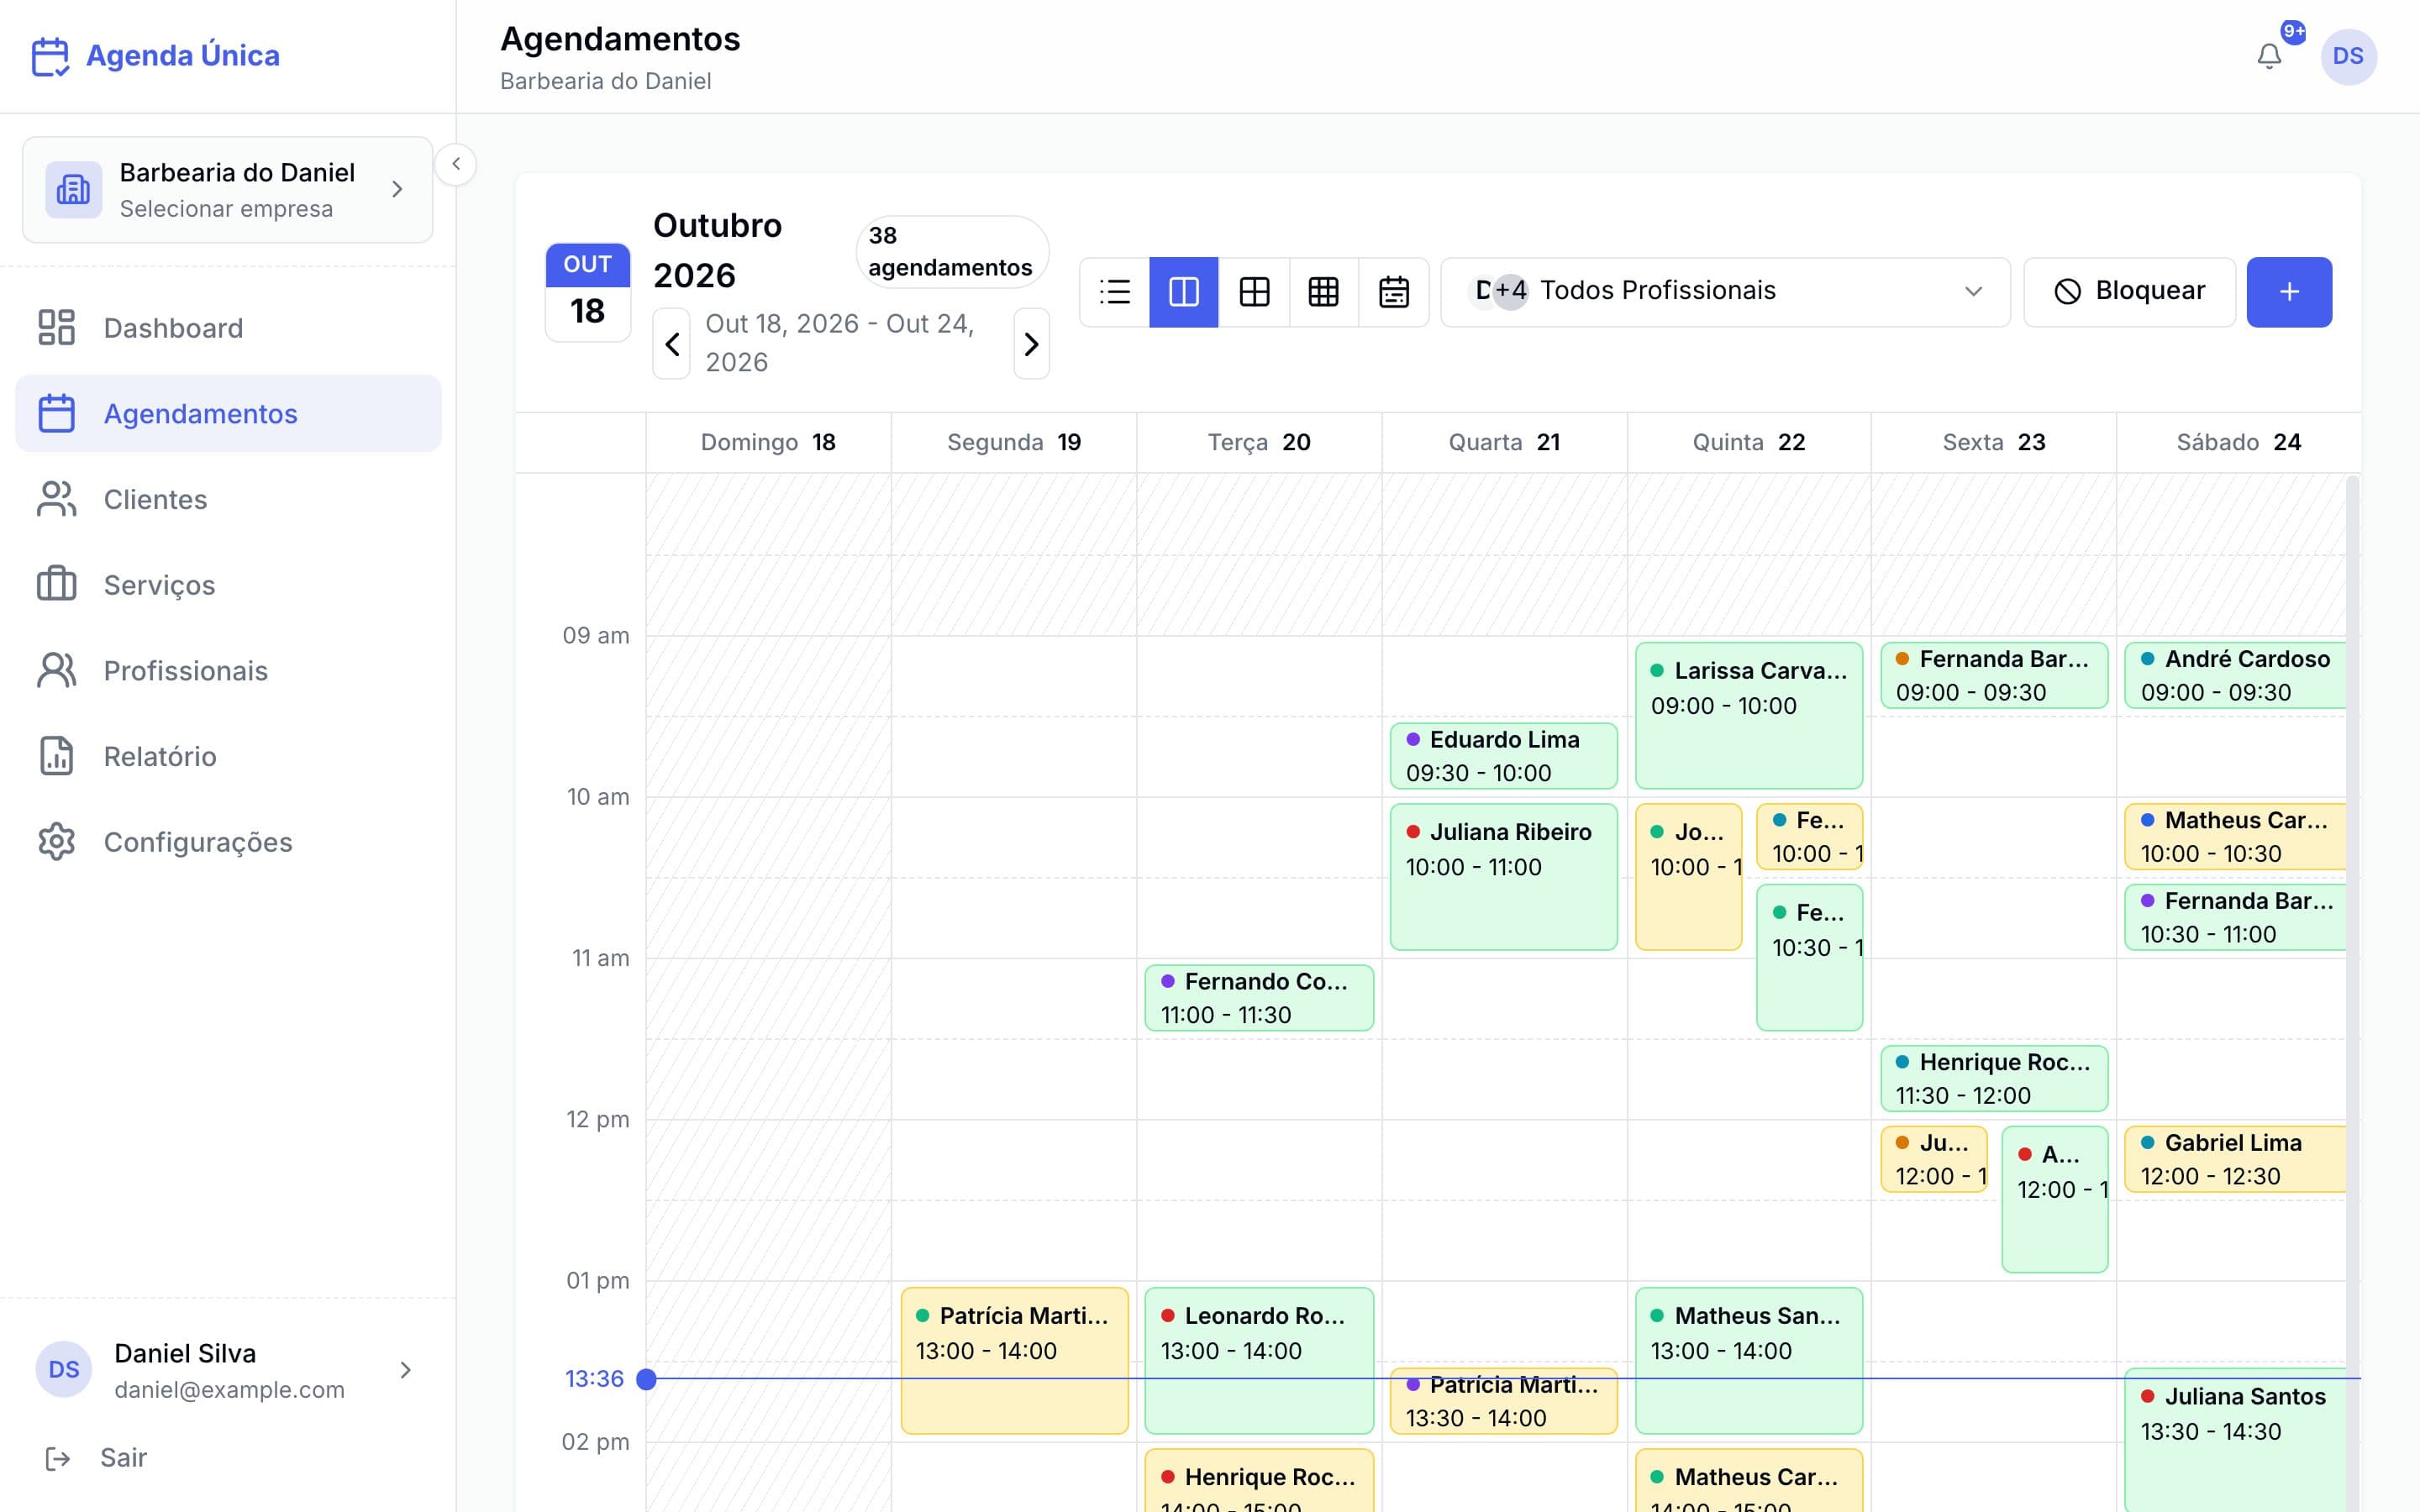Expand Daniel Silva user menu

(228, 1370)
